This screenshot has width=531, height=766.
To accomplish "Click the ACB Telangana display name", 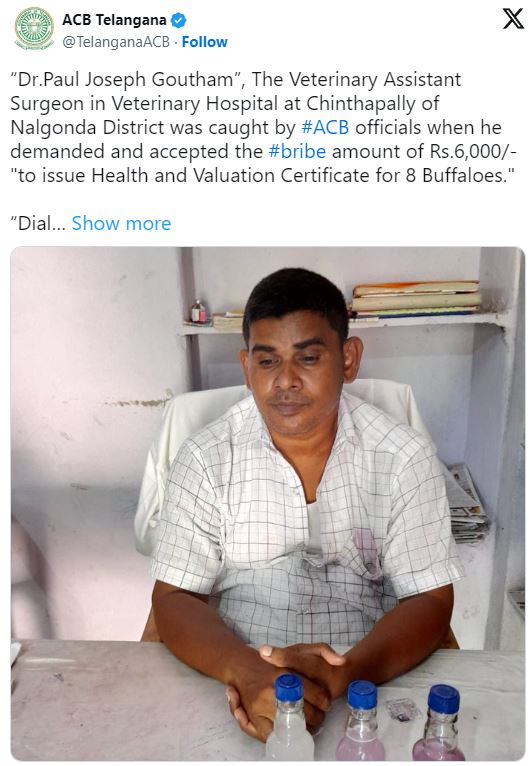I will pyautogui.click(x=114, y=20).
